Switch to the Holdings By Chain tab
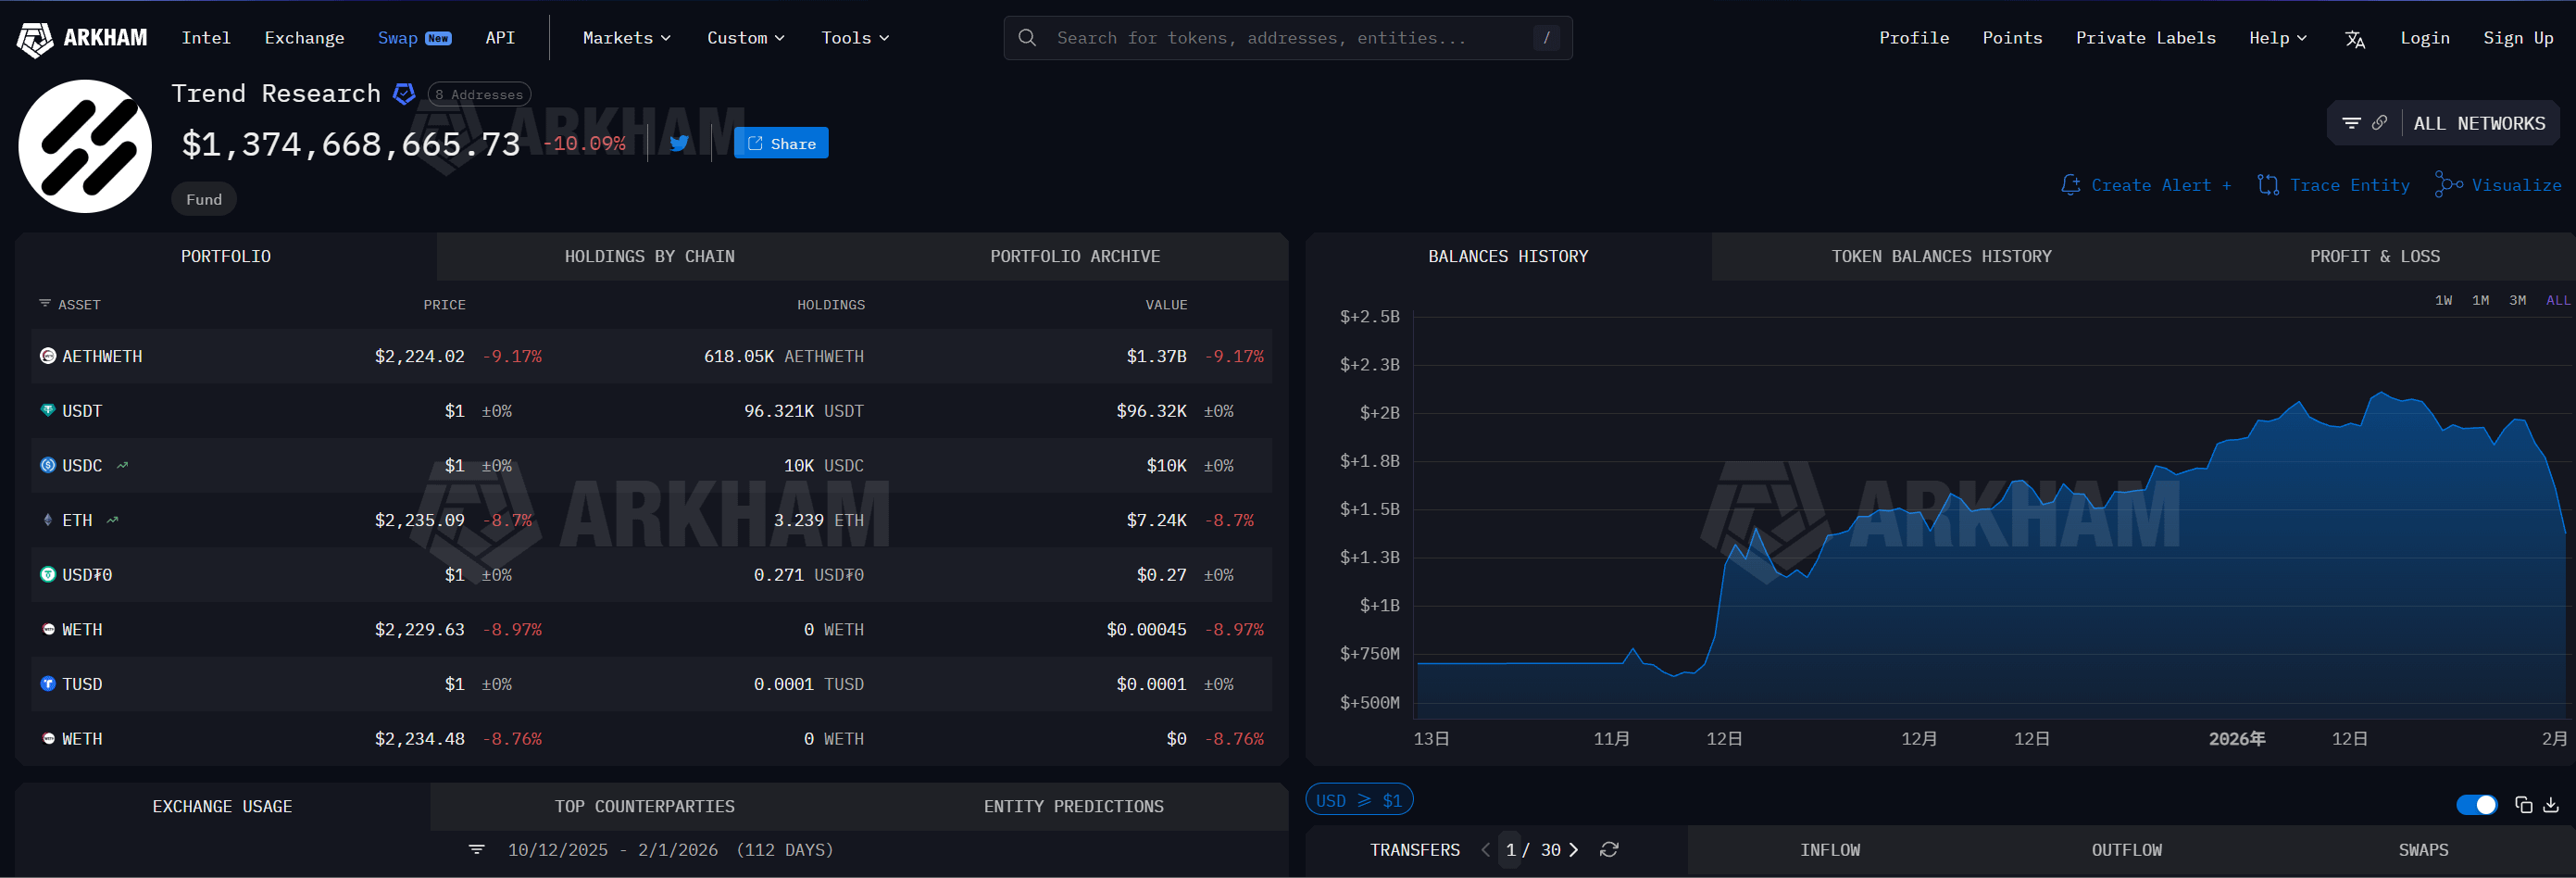The width and height of the screenshot is (2576, 878). coord(649,256)
